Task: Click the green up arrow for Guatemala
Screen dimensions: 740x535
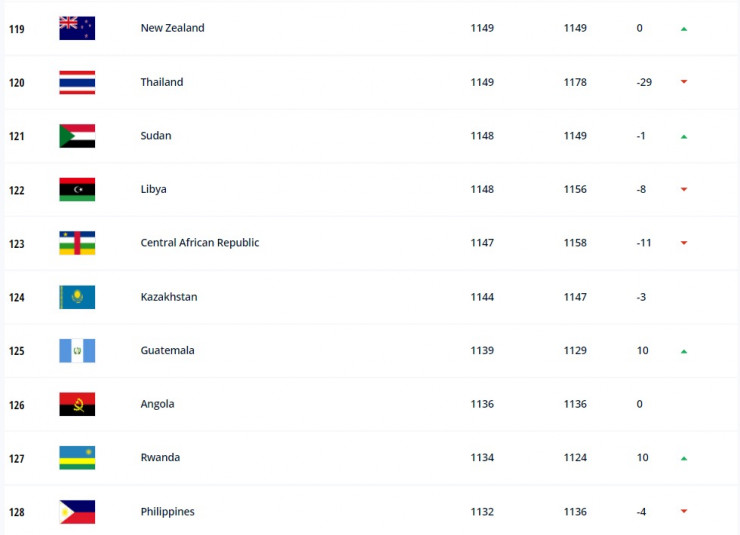Action: click(x=684, y=352)
